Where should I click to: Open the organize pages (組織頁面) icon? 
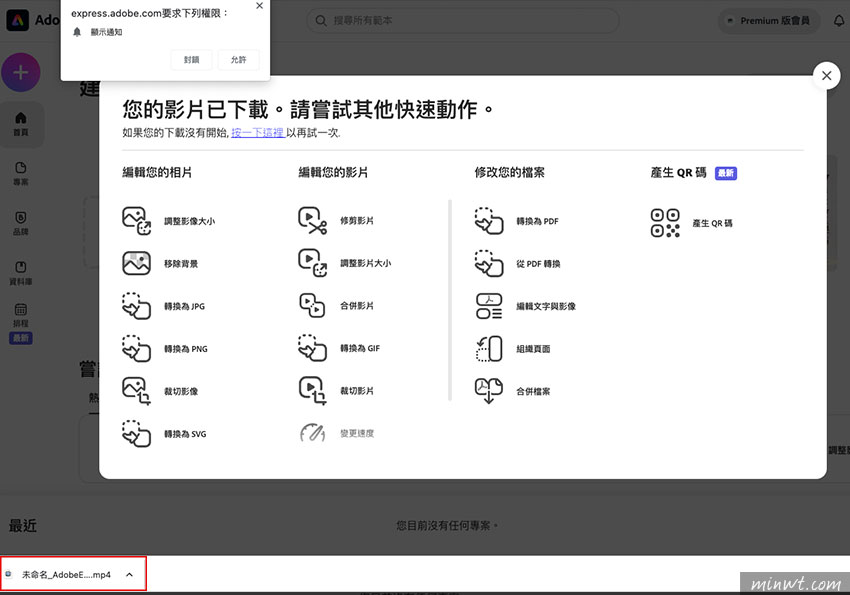489,348
